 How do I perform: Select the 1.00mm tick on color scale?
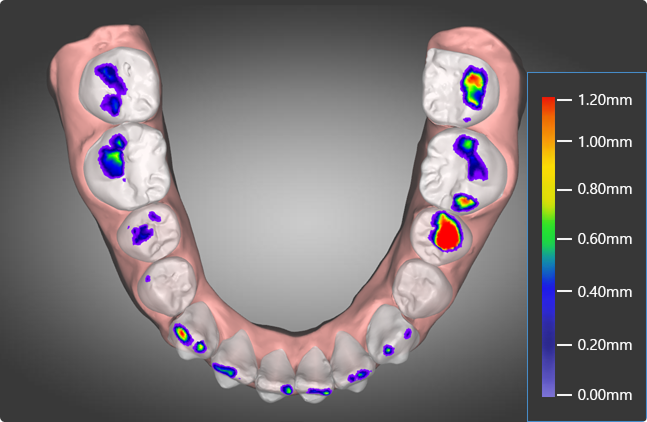(605, 142)
